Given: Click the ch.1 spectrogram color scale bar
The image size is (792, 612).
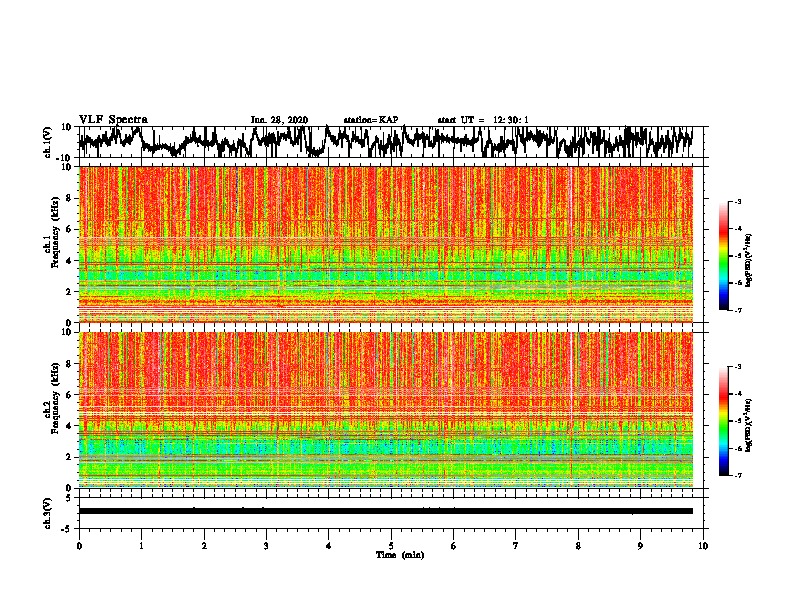Looking at the screenshot, I should 724,256.
